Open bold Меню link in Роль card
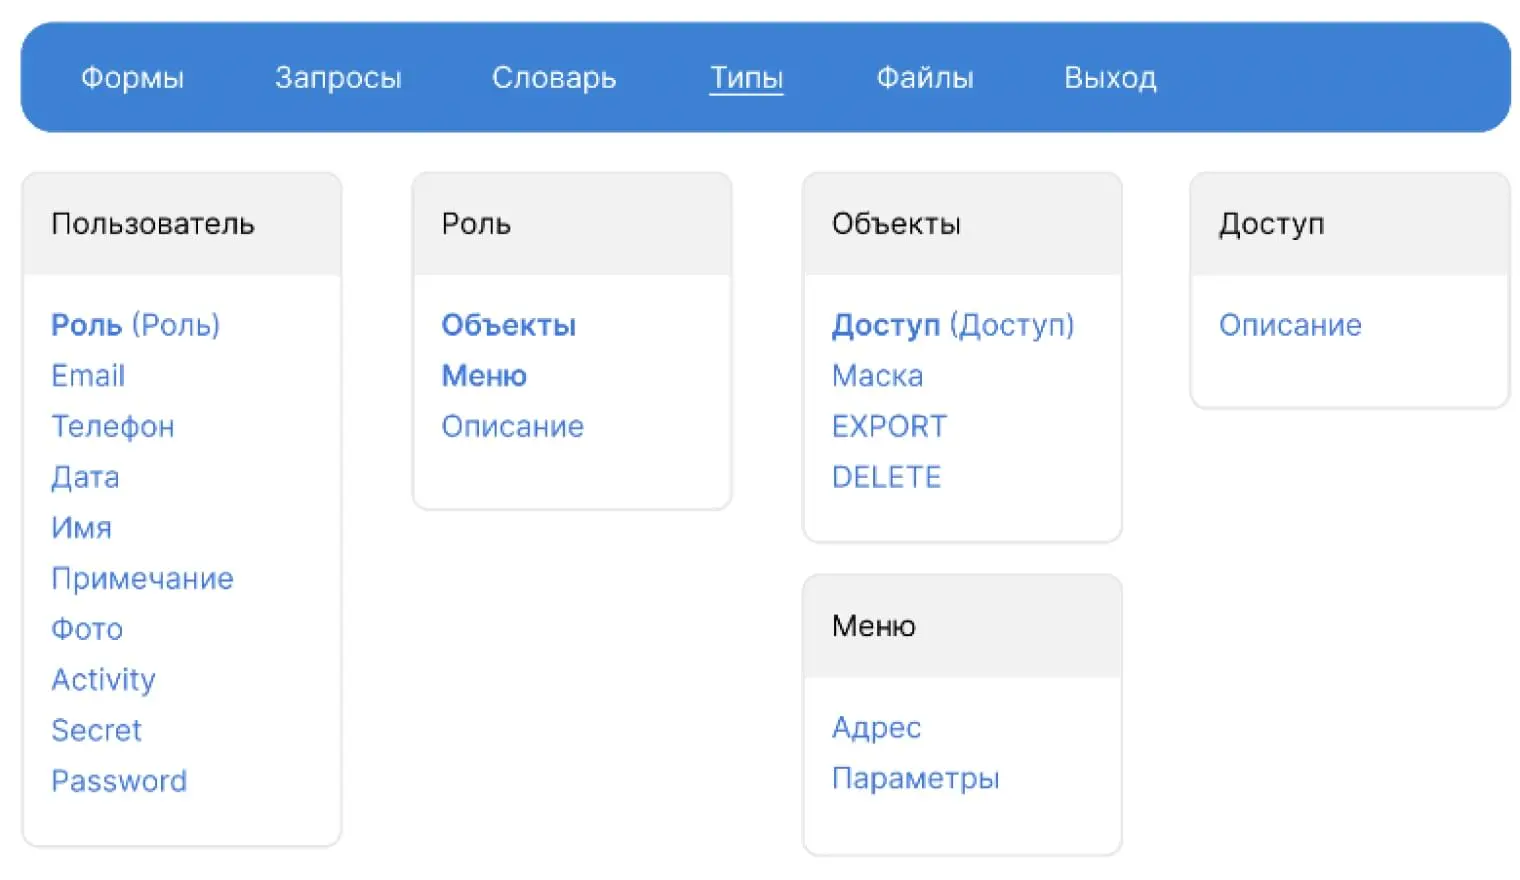Viewport: 1520px width, 880px height. coord(484,376)
